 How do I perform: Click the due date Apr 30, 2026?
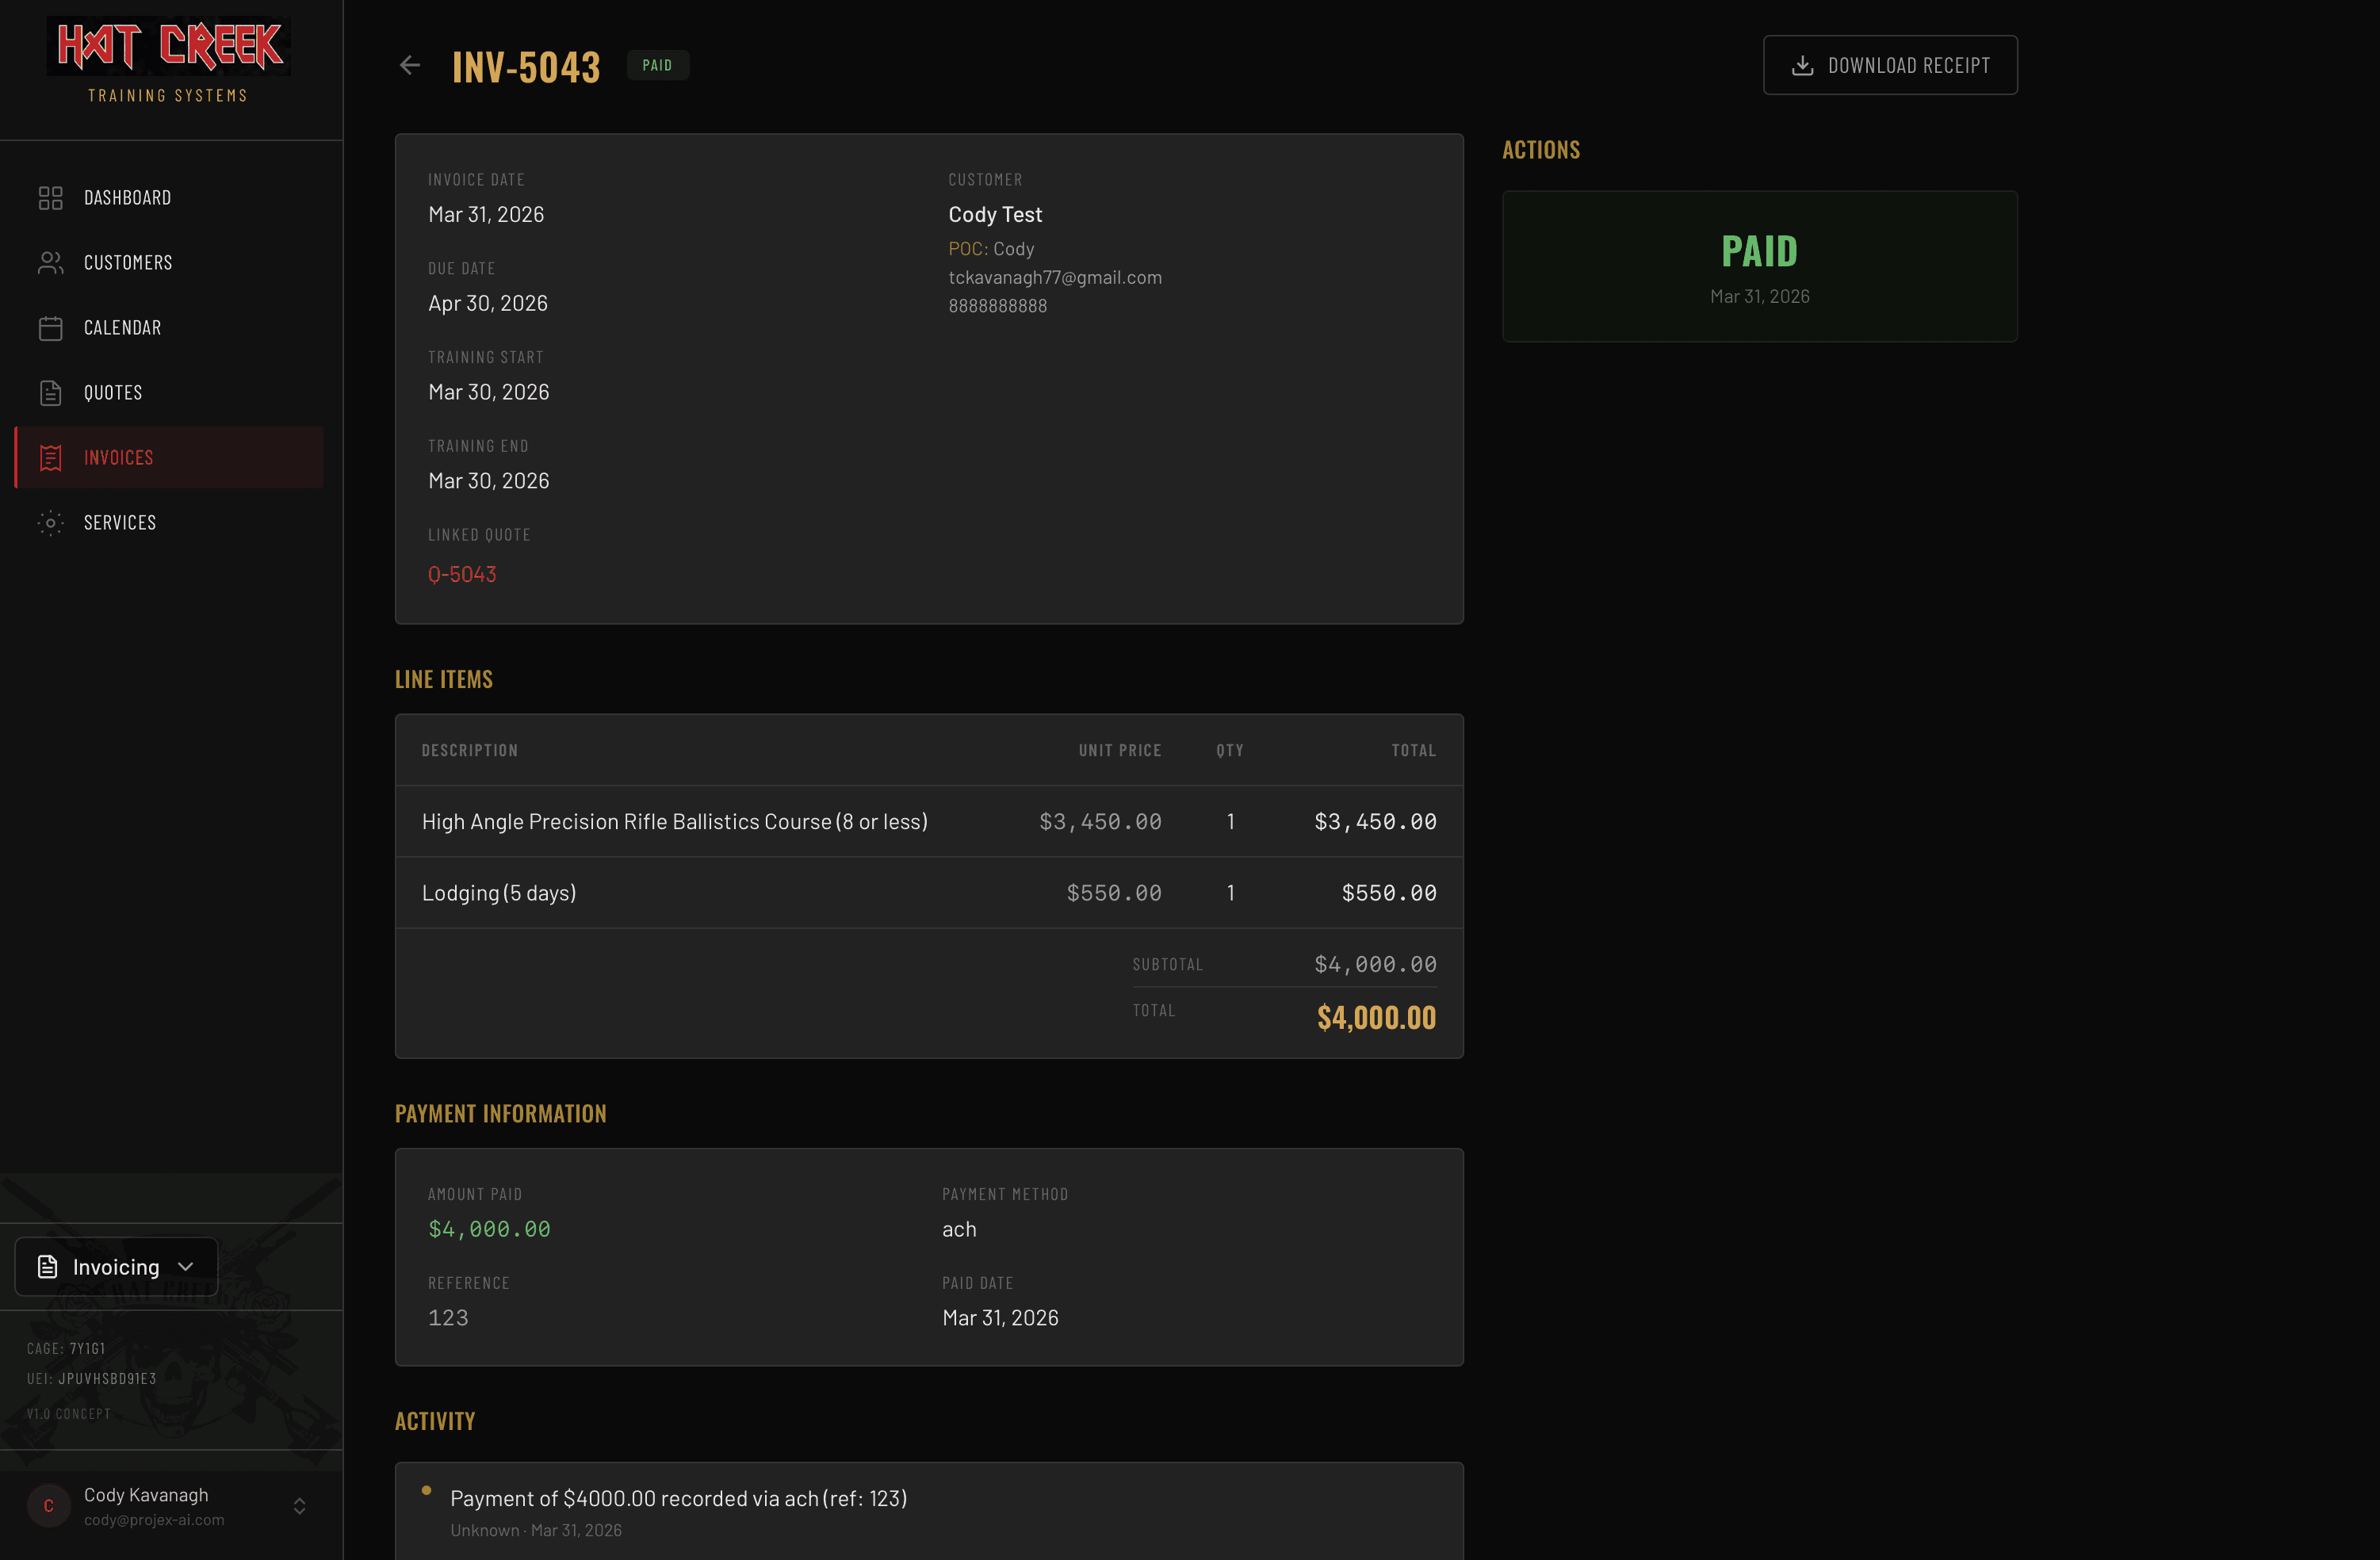[488, 304]
